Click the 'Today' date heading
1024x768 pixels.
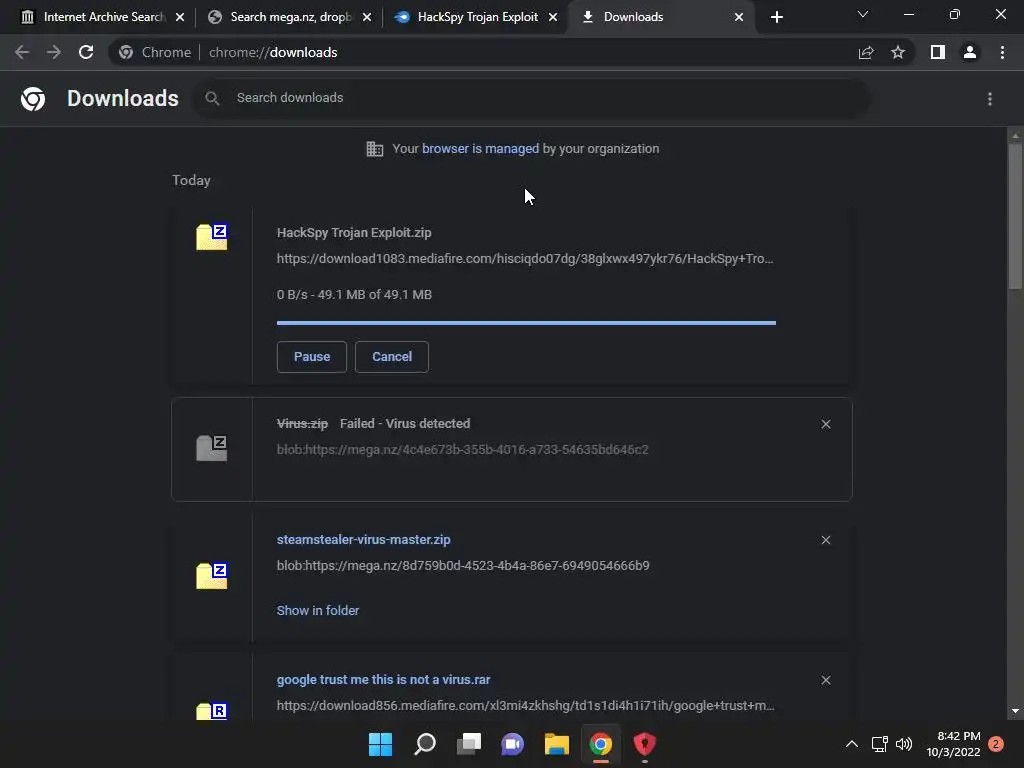click(x=191, y=180)
